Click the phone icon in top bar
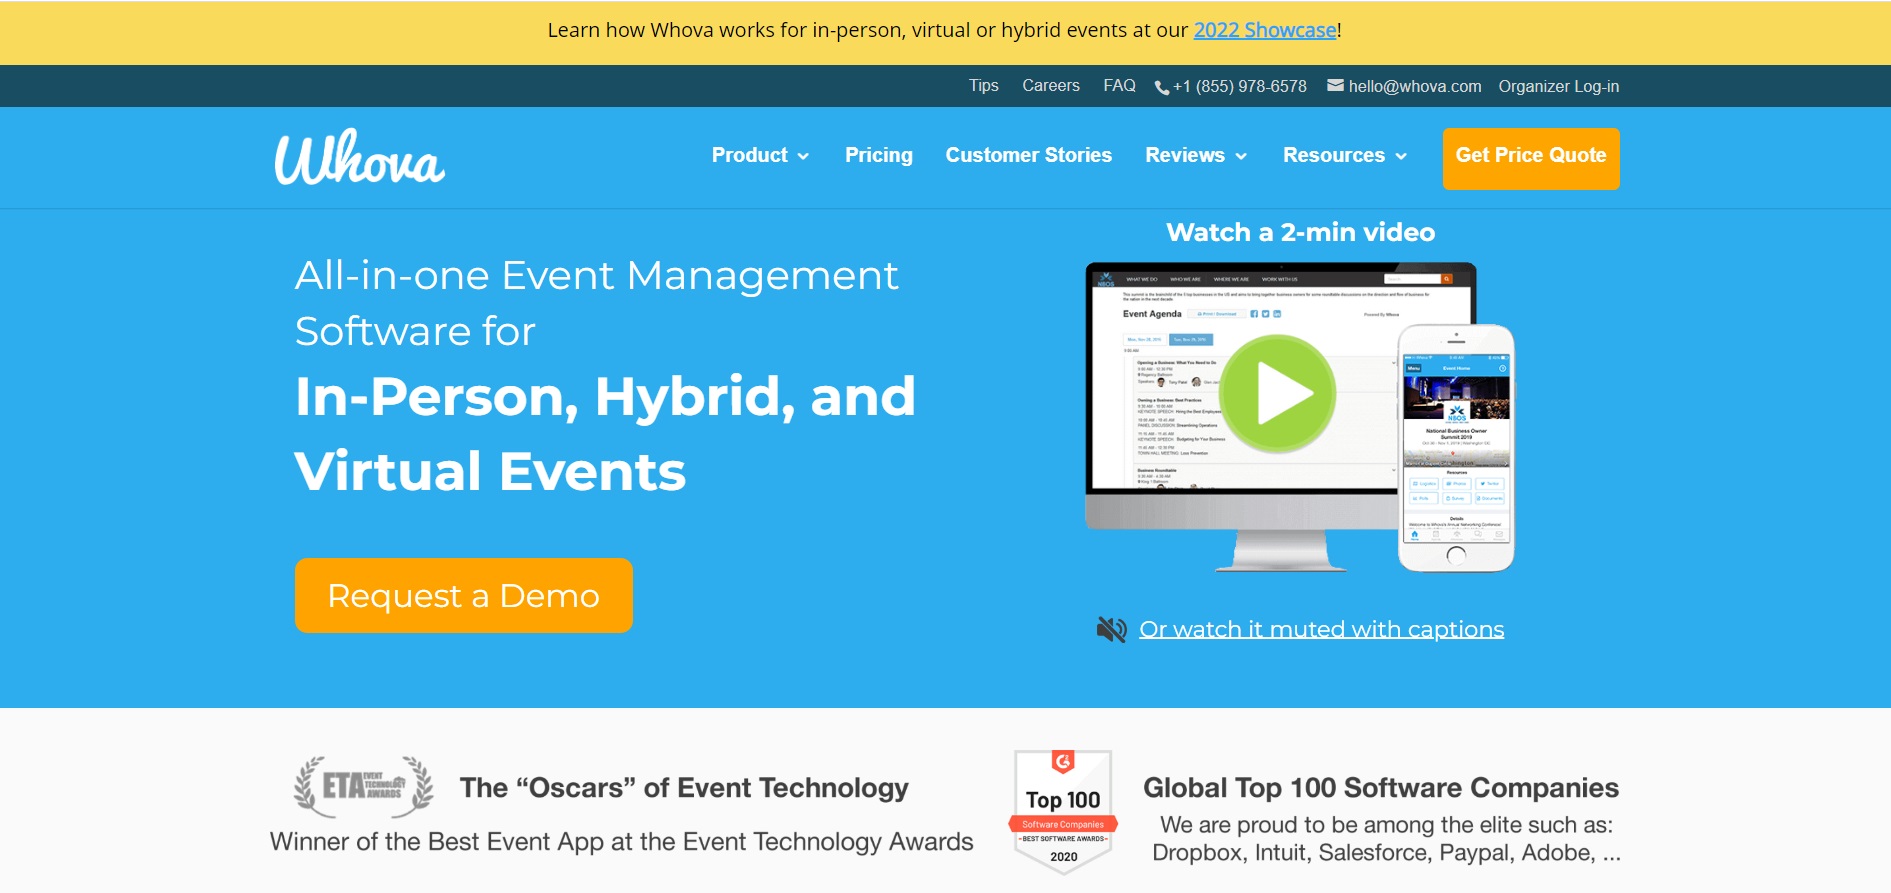This screenshot has height=893, width=1891. 1161,87
